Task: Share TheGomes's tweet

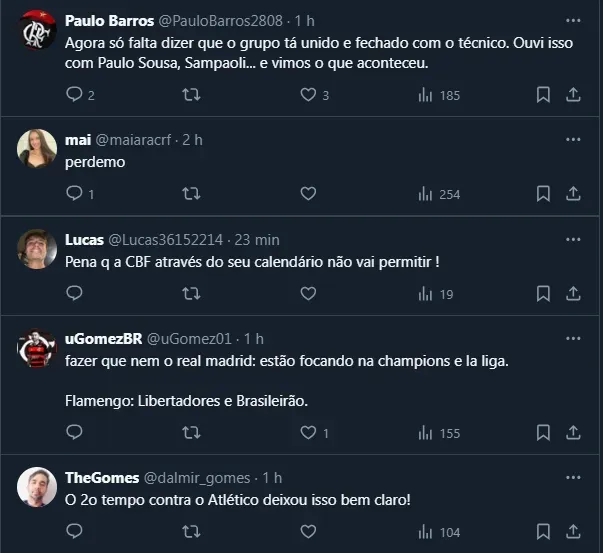Action: [573, 532]
